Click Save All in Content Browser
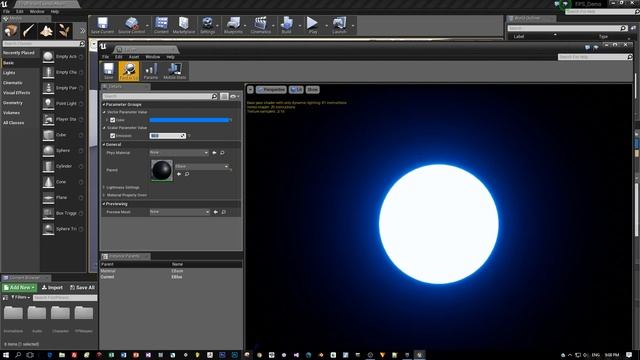 (82, 288)
